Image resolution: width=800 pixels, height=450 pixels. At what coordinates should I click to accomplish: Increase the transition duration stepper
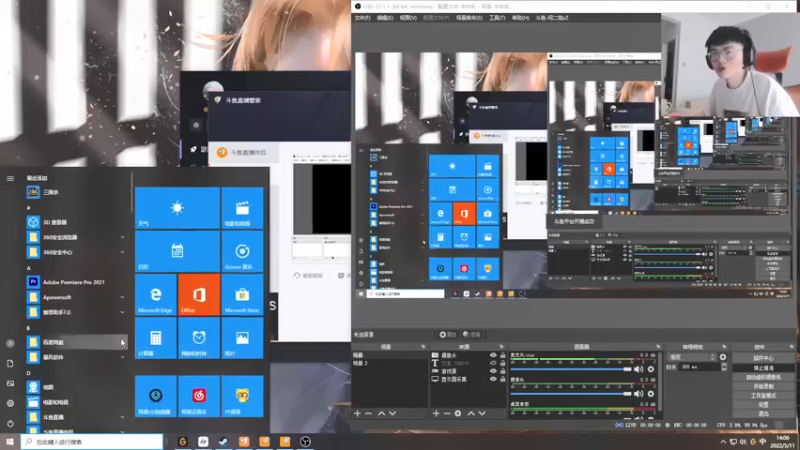723,365
